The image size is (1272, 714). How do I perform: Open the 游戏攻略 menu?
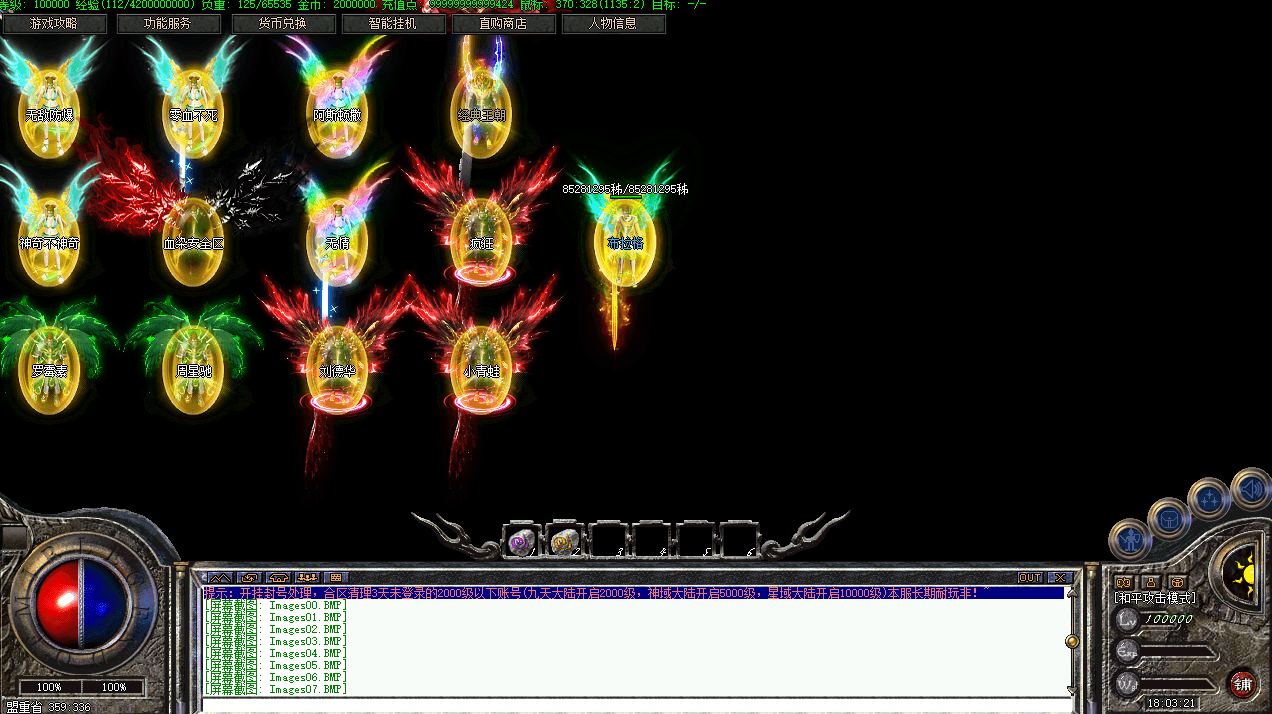[x=53, y=23]
